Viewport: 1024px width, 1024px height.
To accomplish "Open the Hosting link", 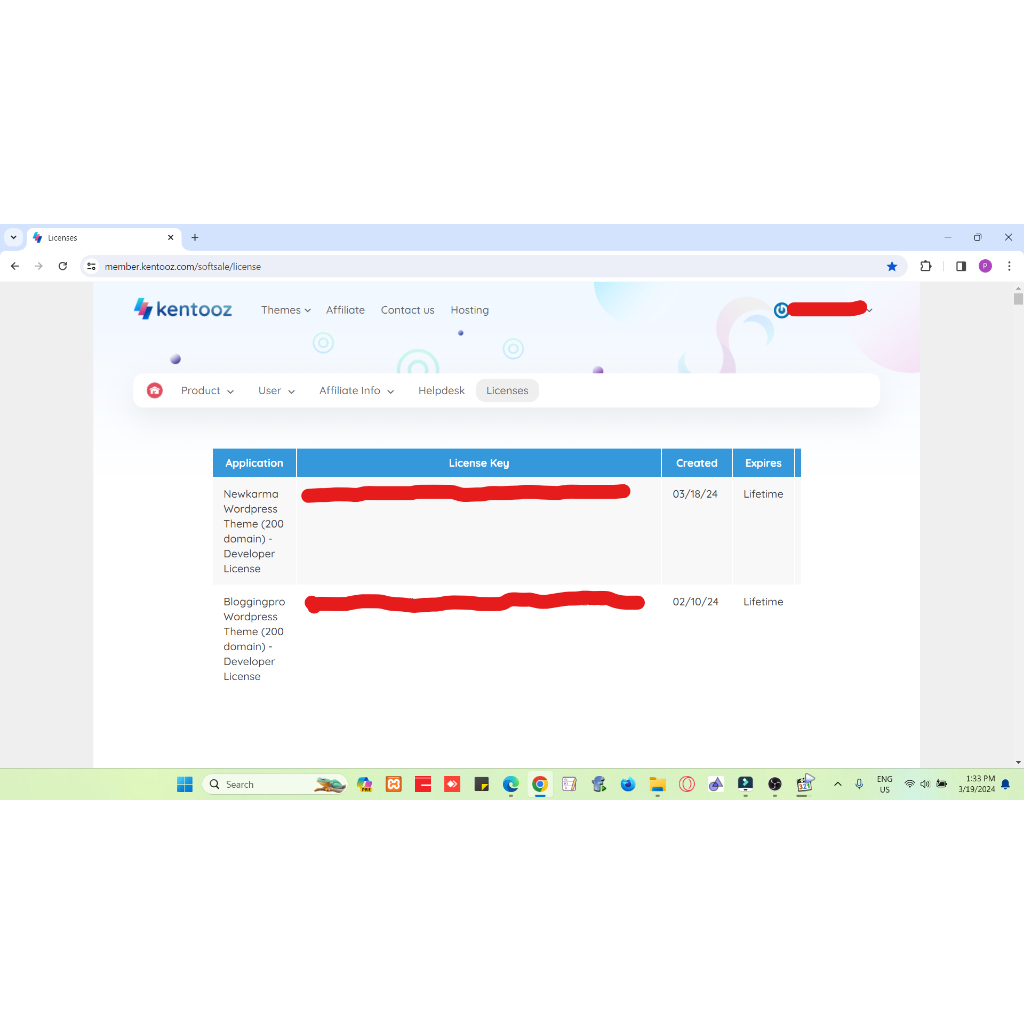I will coord(470,310).
